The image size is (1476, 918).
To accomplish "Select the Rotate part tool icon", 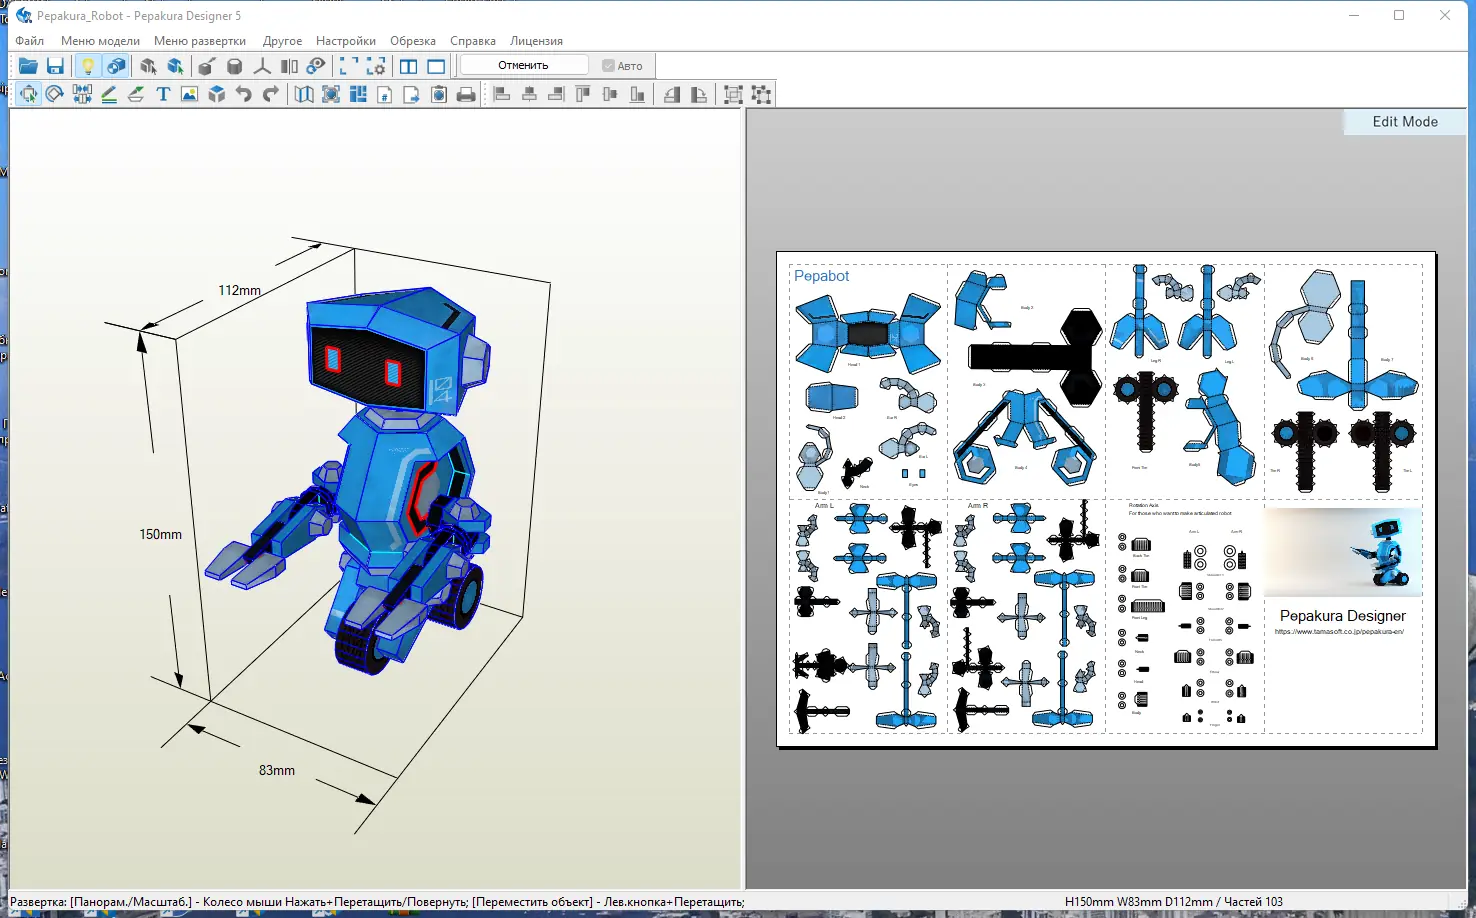I will click(55, 94).
